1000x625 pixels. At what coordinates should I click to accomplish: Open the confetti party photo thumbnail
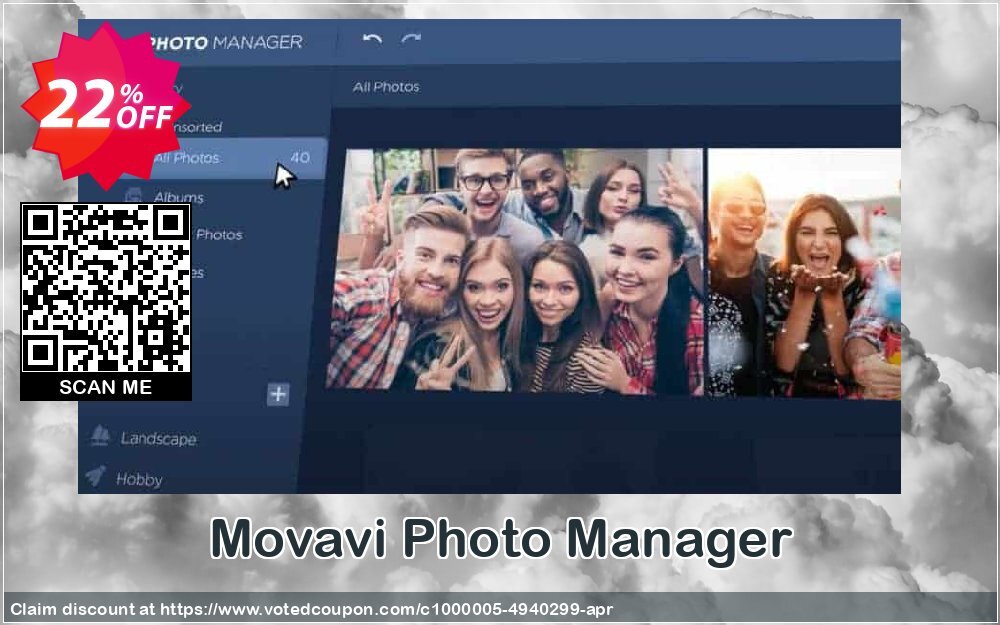[804, 274]
